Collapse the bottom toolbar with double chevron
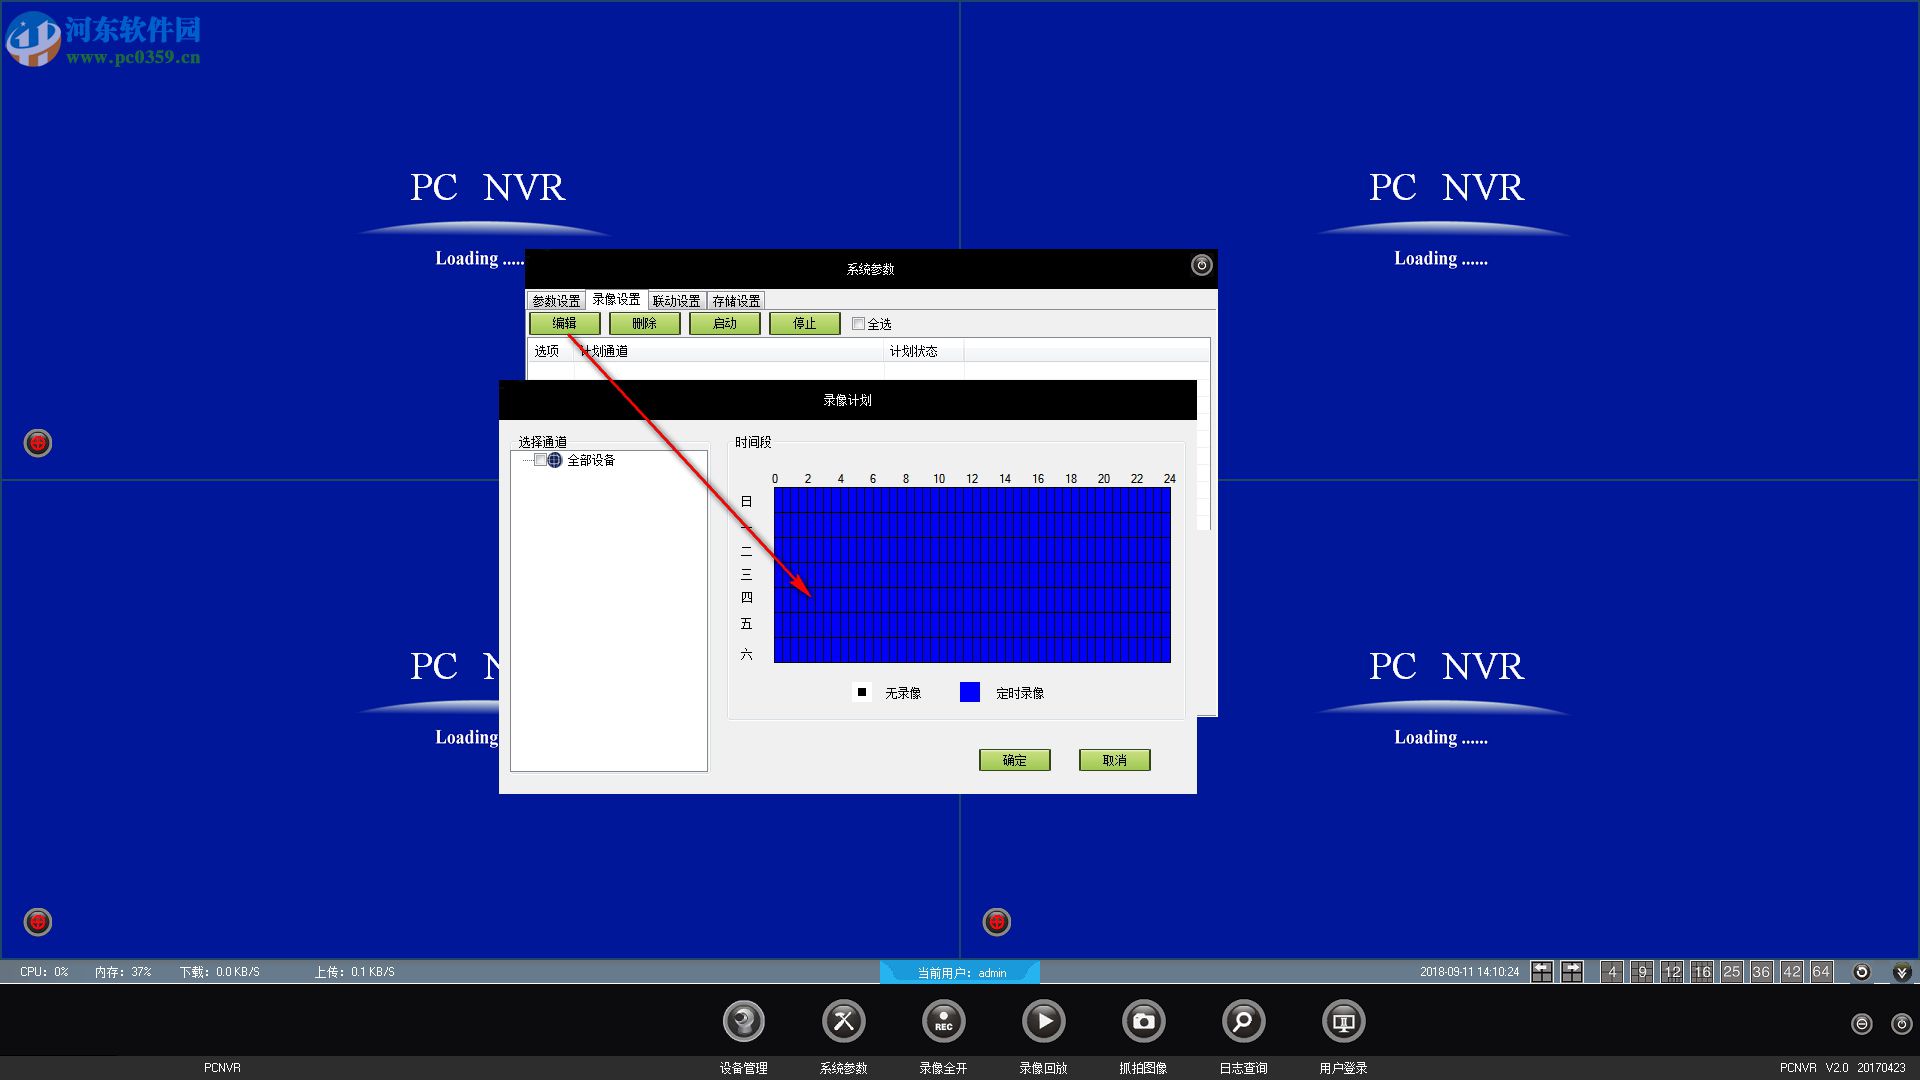 1901,972
